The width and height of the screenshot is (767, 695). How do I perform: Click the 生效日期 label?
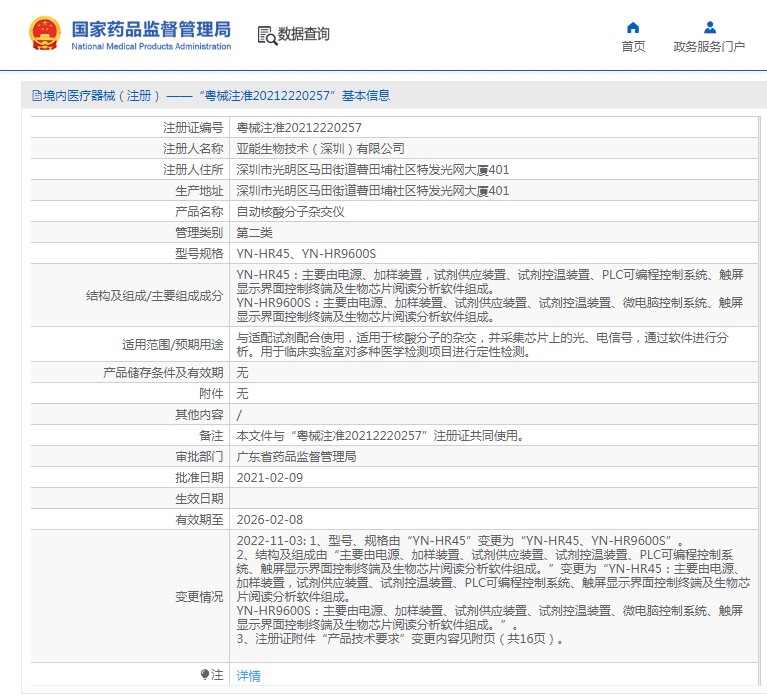click(199, 499)
